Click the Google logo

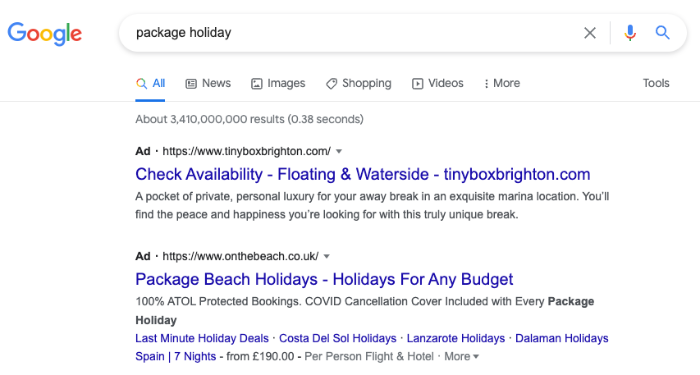[45, 33]
